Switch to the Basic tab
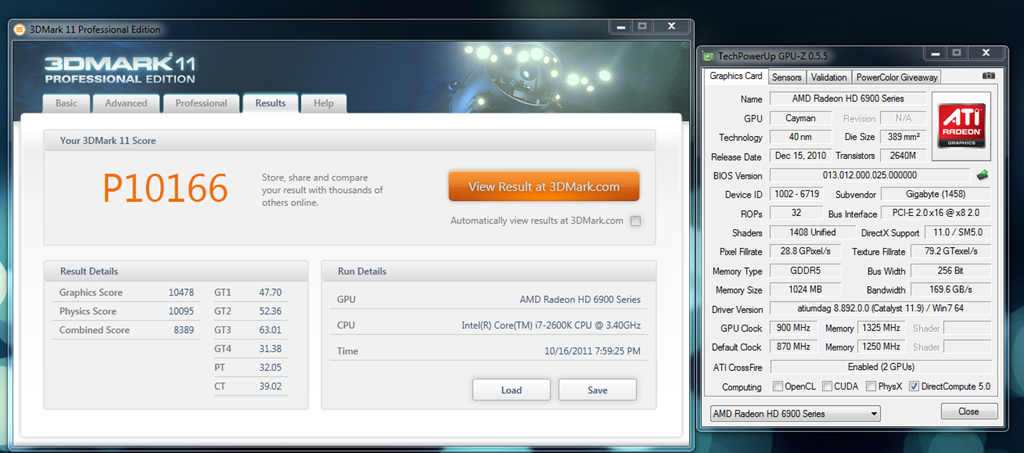The image size is (1024, 453). 66,103
